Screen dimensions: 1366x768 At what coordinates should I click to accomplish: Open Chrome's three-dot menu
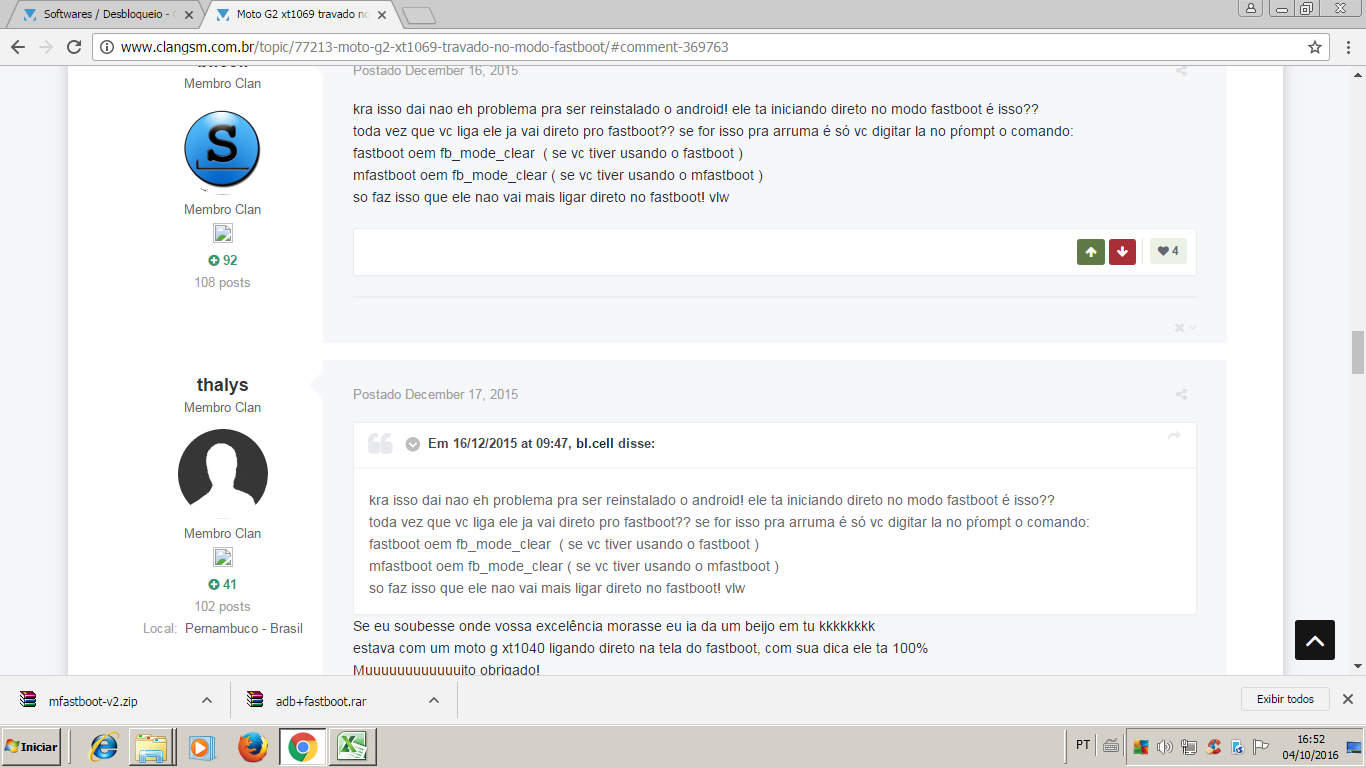coord(1346,47)
